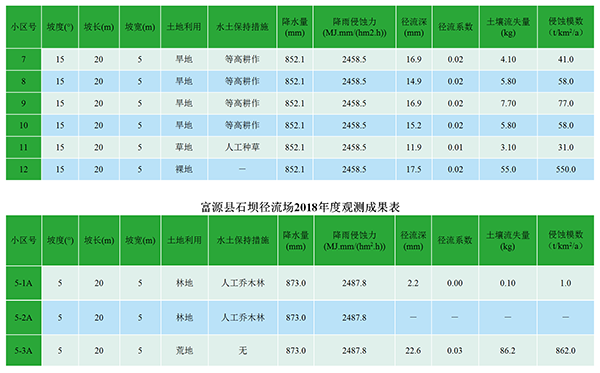The height and width of the screenshot is (373, 600).
Task: Select the 7.70 soil loss cell
Action: 508,103
